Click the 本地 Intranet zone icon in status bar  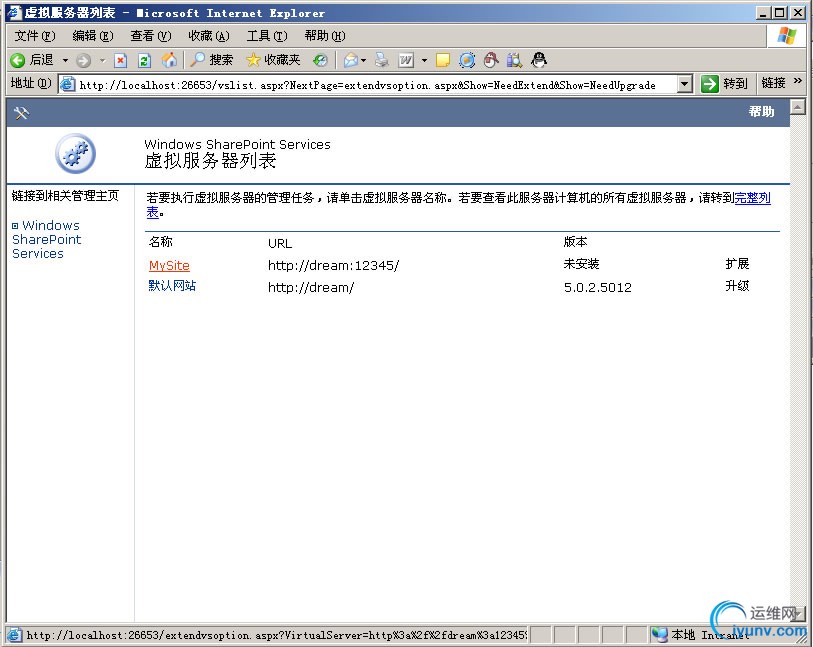click(x=660, y=634)
